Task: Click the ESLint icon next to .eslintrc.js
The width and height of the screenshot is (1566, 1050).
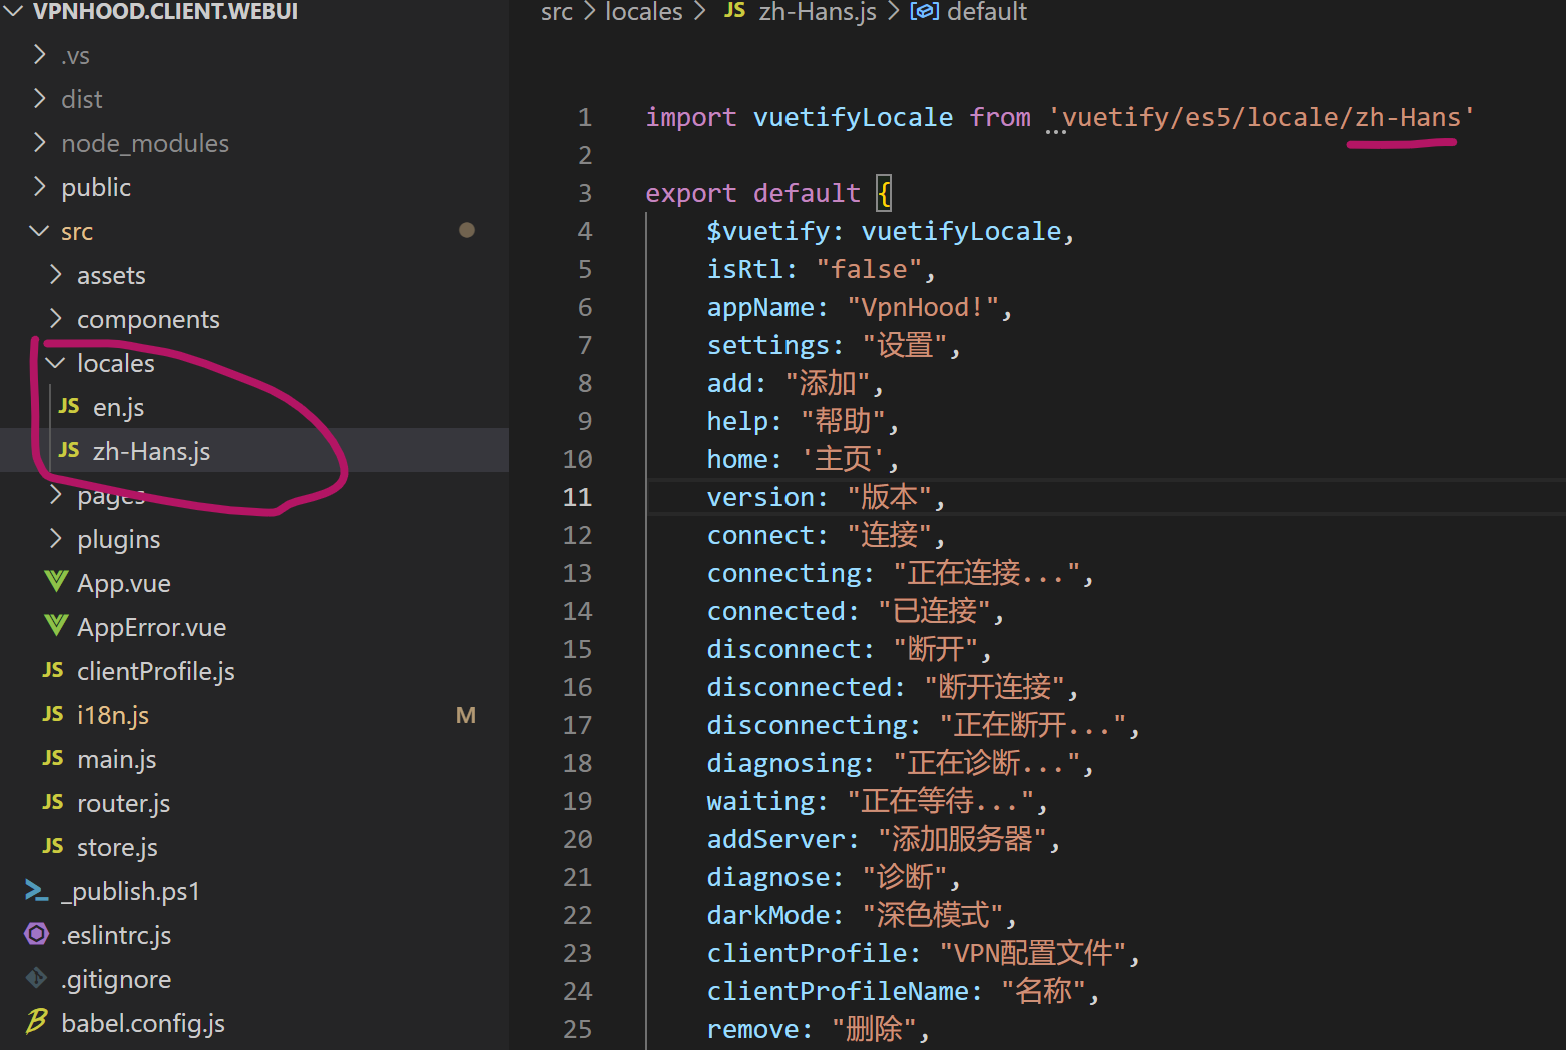Action: tap(36, 935)
